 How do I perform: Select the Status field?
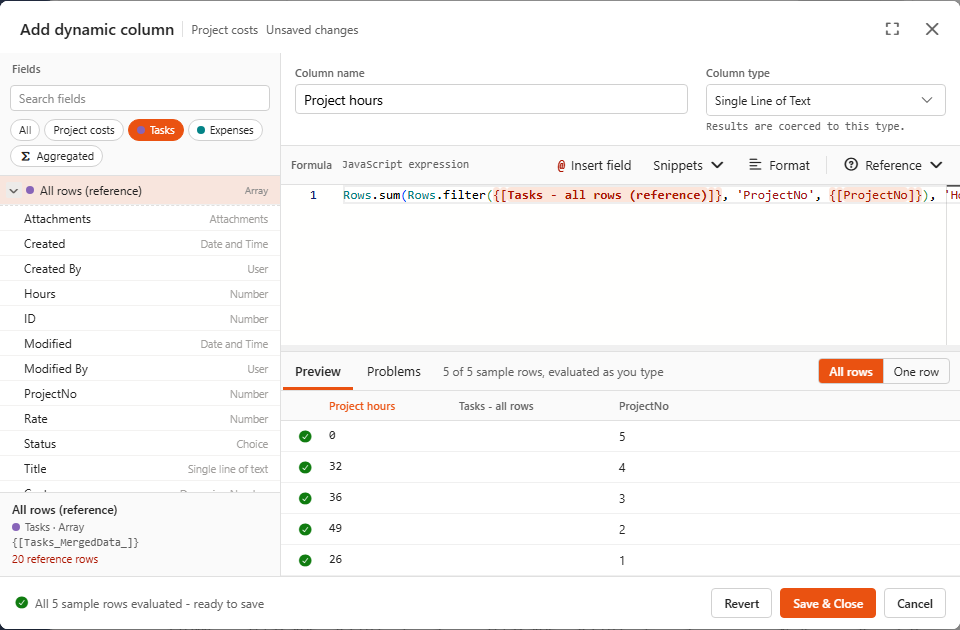click(140, 444)
